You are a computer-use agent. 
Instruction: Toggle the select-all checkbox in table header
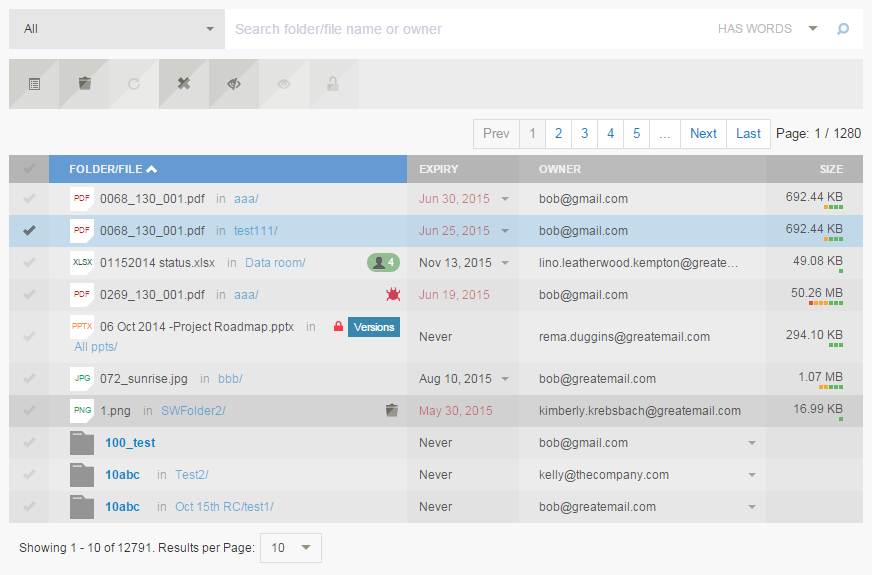tap(29, 169)
